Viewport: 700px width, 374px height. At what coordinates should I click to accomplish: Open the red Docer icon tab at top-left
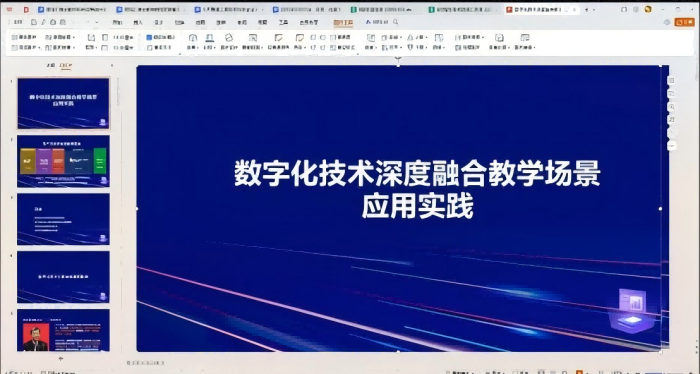pyautogui.click(x=26, y=9)
